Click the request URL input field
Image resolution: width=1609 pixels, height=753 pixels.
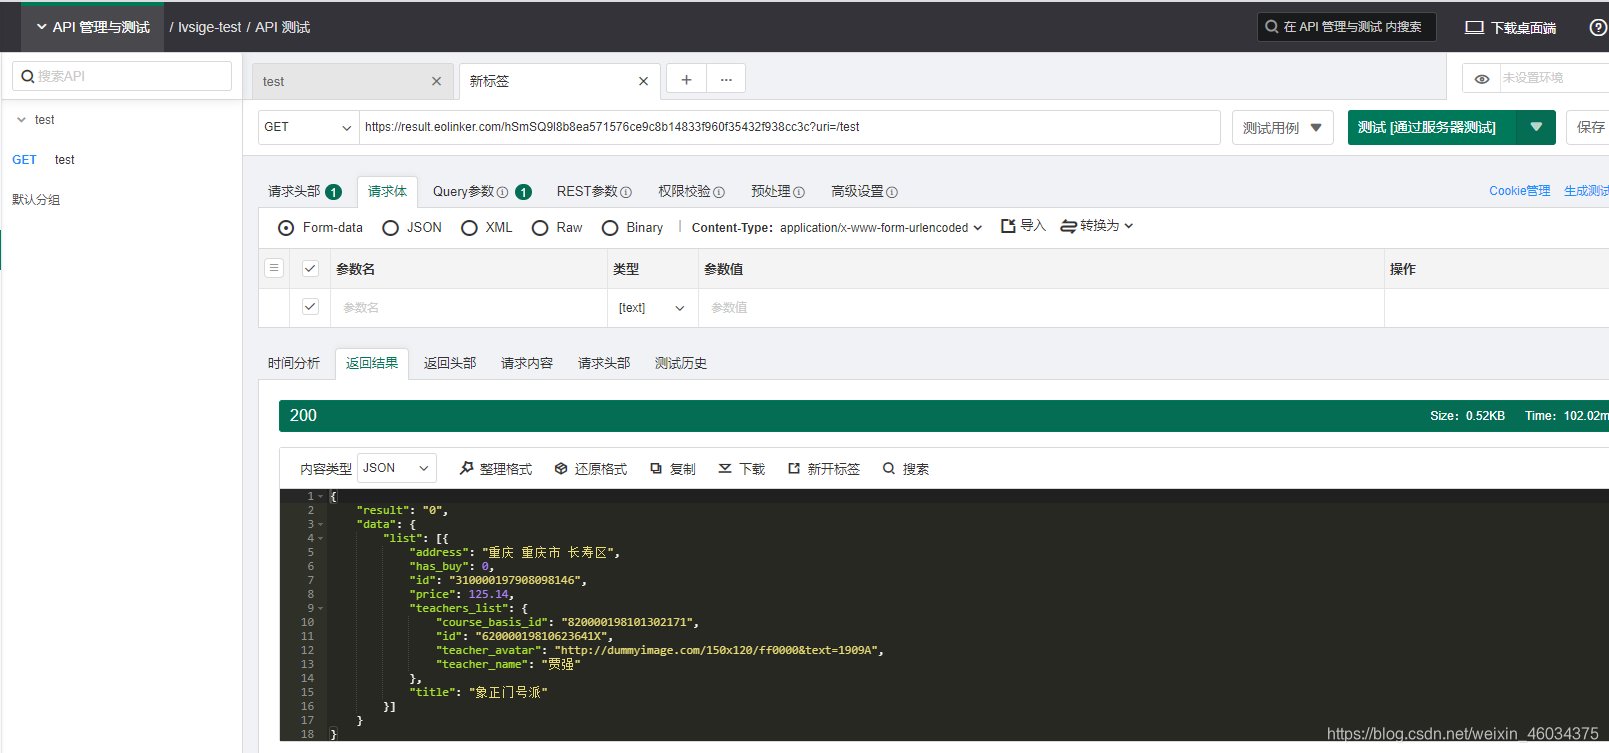pyautogui.click(x=790, y=127)
